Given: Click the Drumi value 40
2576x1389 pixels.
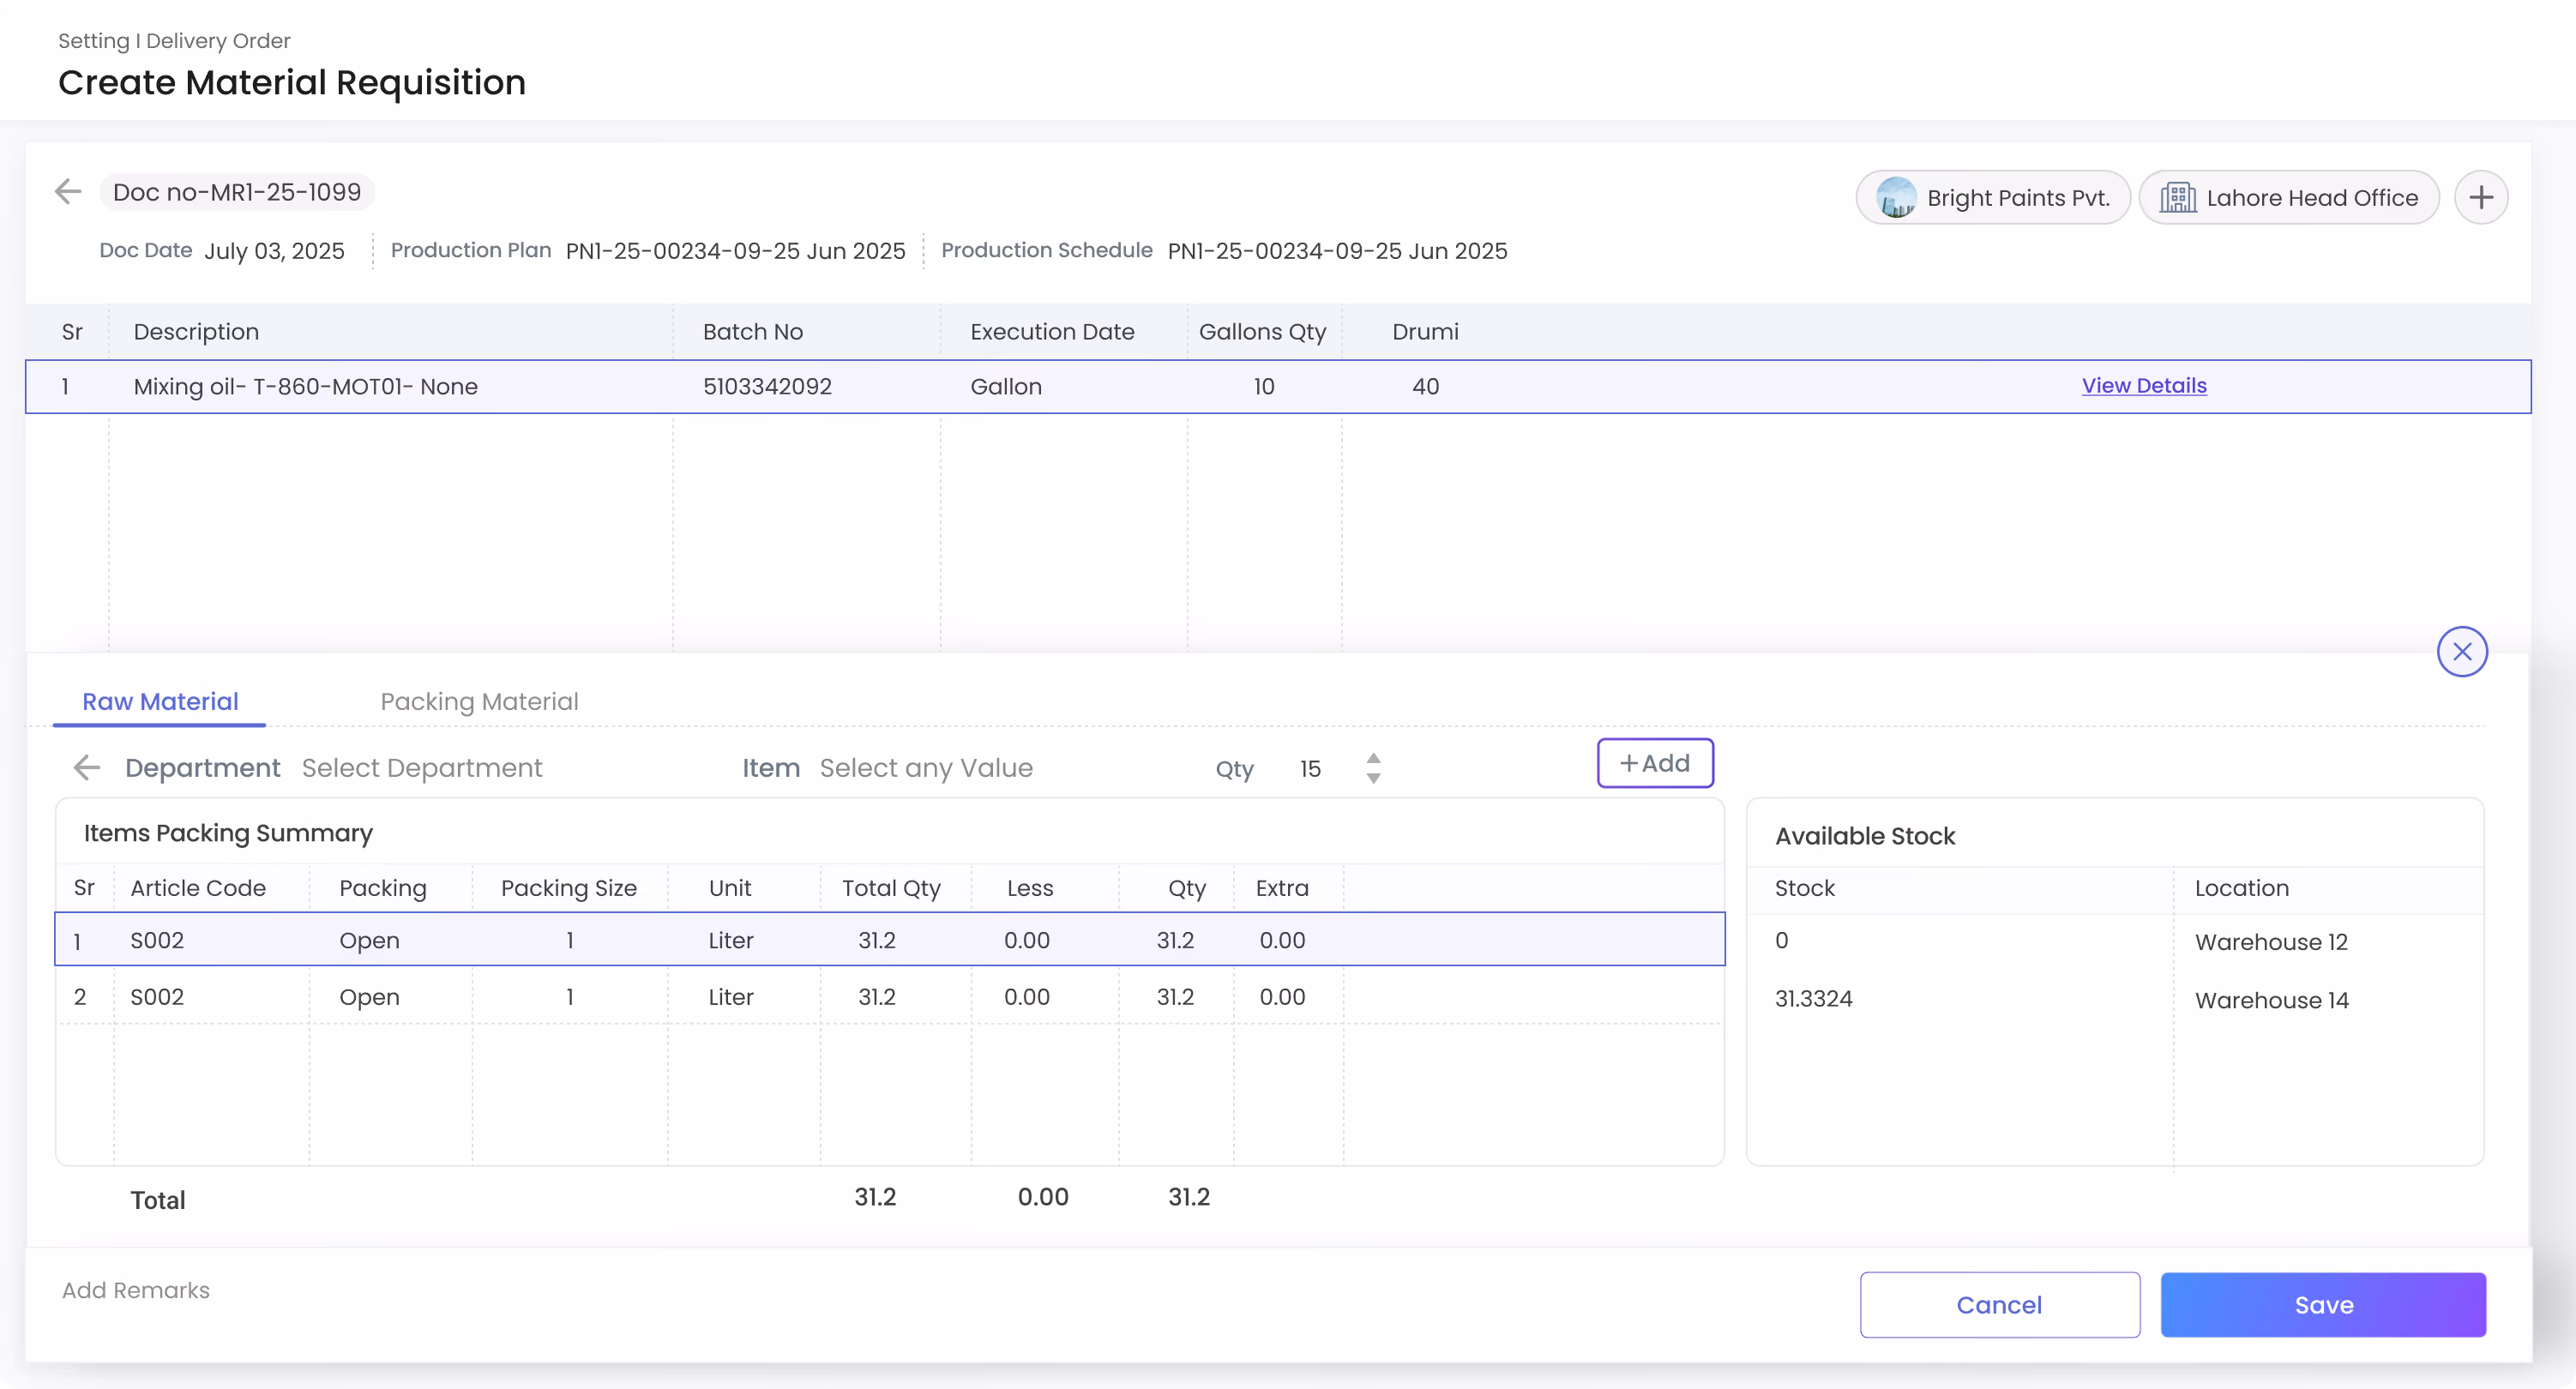Looking at the screenshot, I should [x=1425, y=386].
